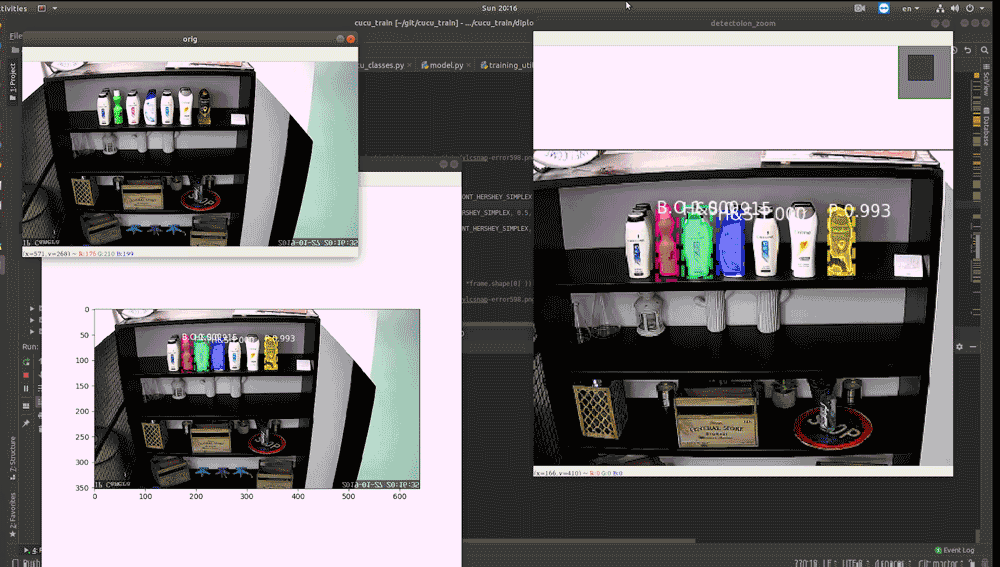Image resolution: width=1000 pixels, height=567 pixels.
Task: Open the Activities overview
Action: click(12, 7)
